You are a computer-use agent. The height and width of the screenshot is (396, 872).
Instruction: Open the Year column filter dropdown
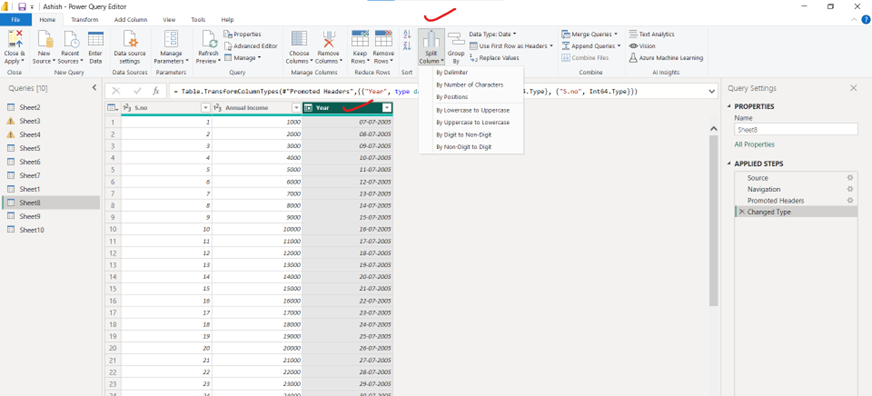tap(387, 108)
